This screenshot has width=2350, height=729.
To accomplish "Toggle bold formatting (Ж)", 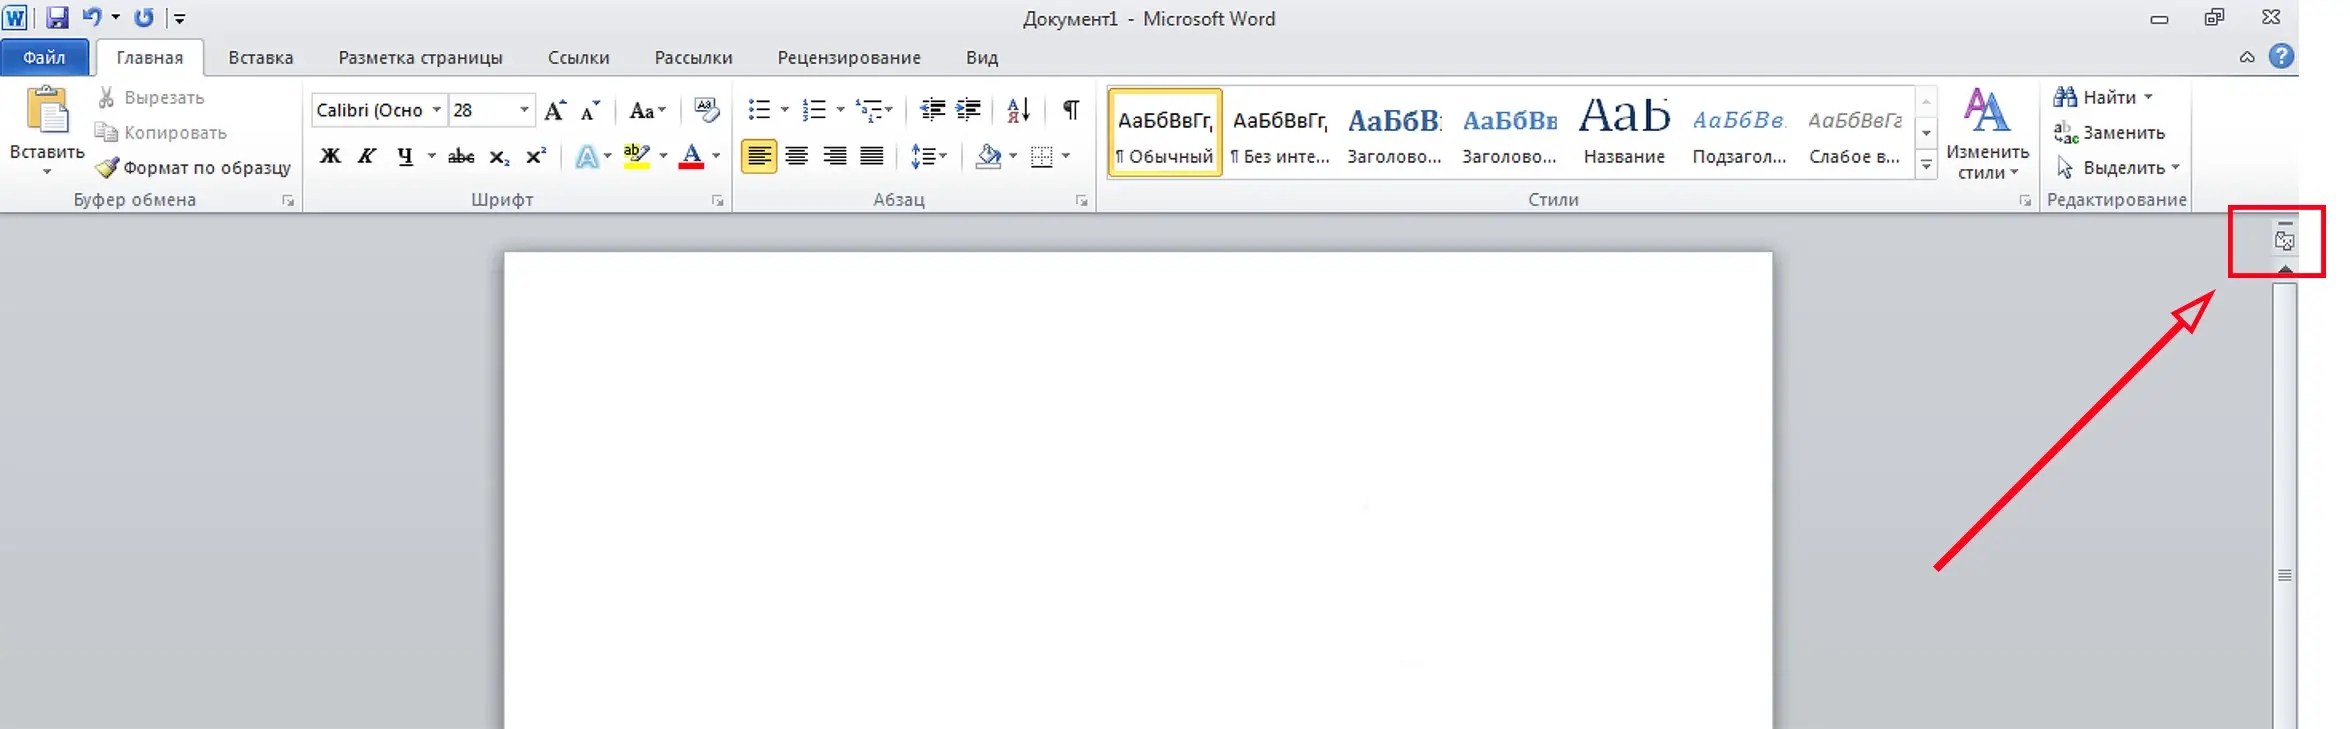I will tap(330, 156).
